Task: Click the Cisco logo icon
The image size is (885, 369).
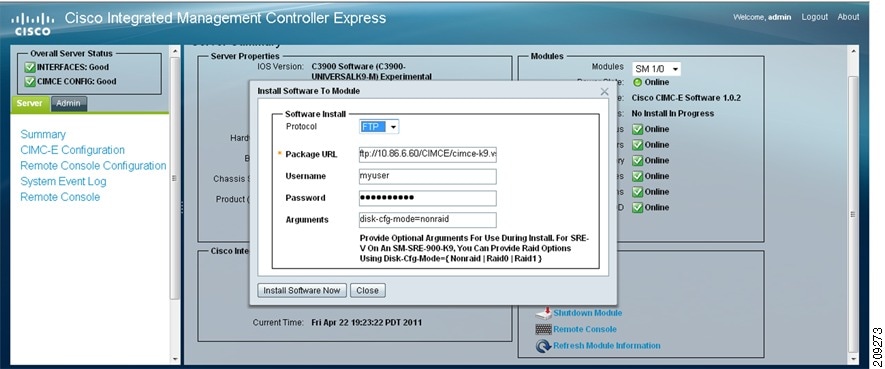Action: point(32,24)
